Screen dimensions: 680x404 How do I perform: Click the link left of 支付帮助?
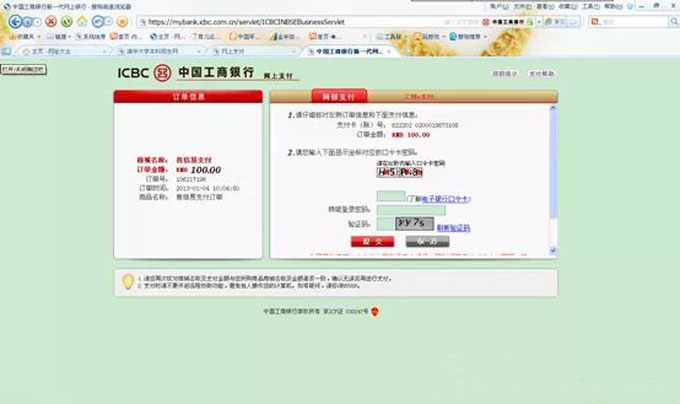click(x=504, y=74)
